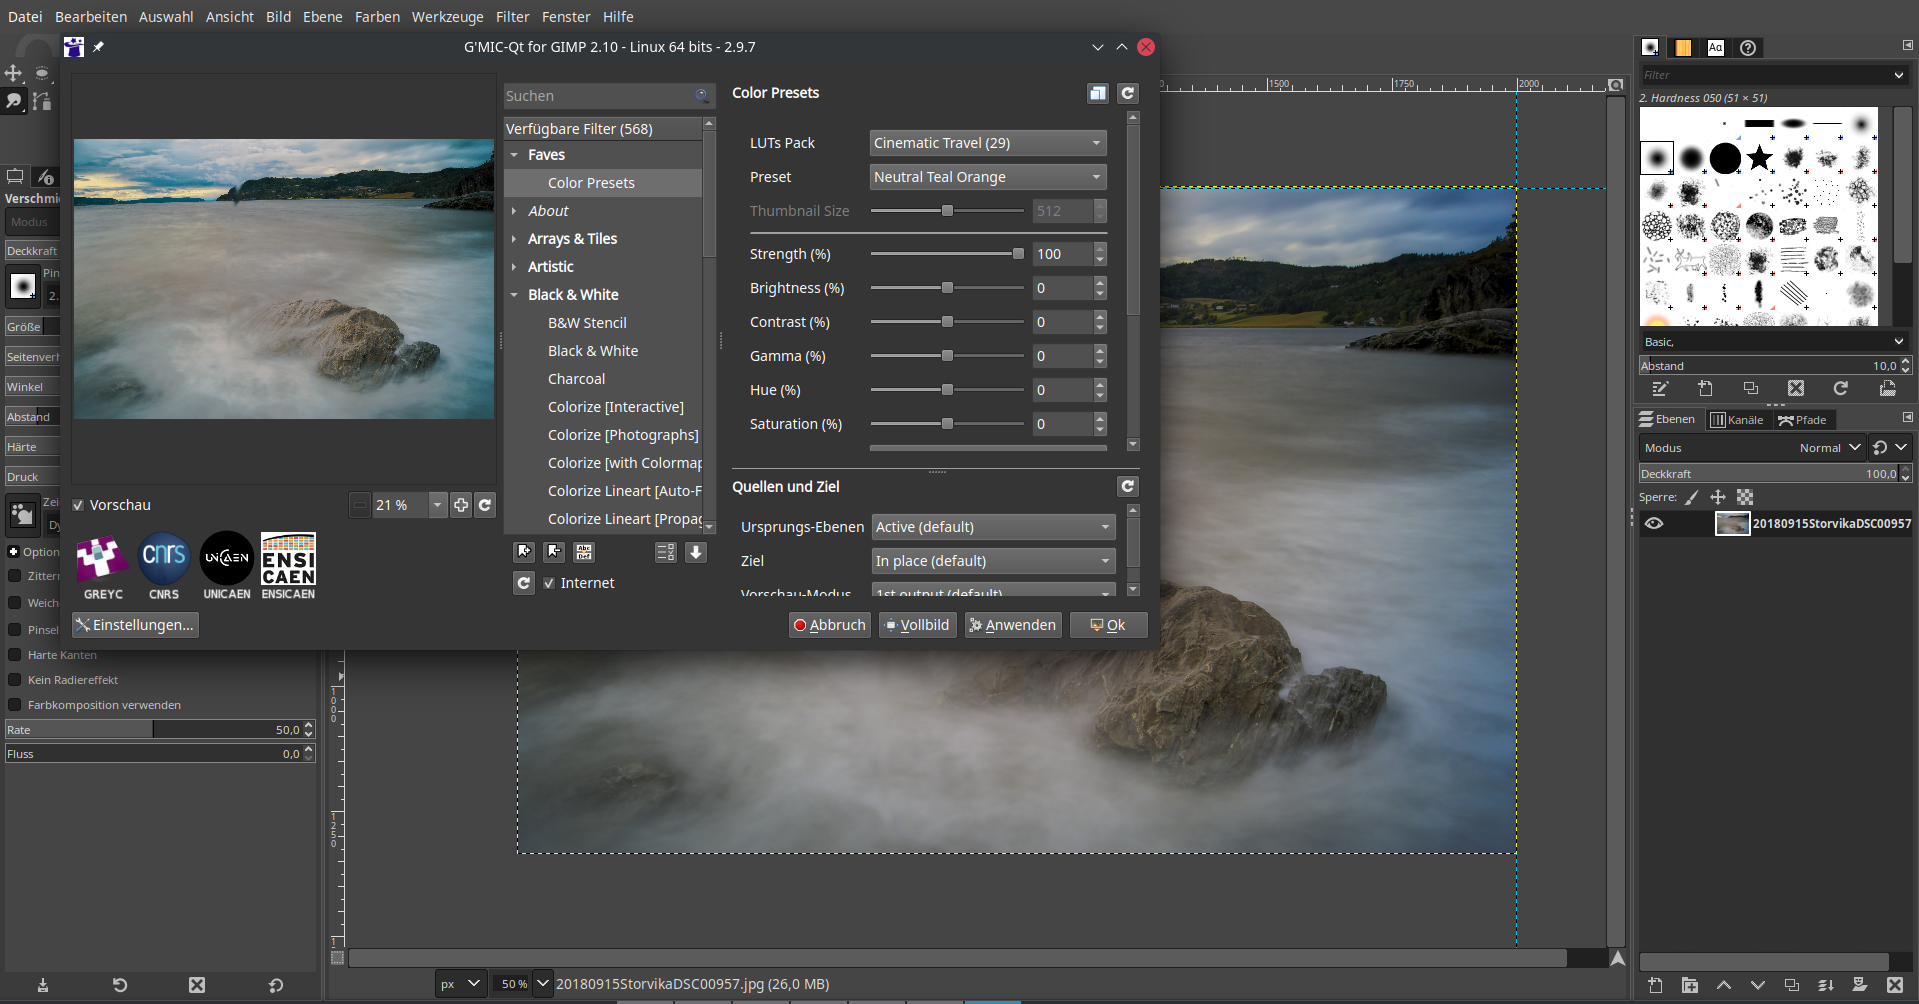Expand the Arrays & Tiles category
This screenshot has width=1919, height=1004.
tap(514, 239)
